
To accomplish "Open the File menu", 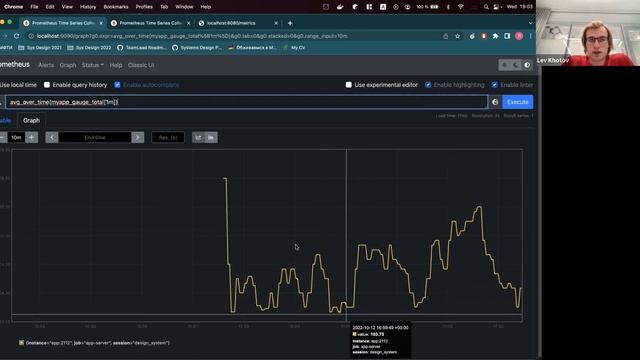I will coord(34,7).
